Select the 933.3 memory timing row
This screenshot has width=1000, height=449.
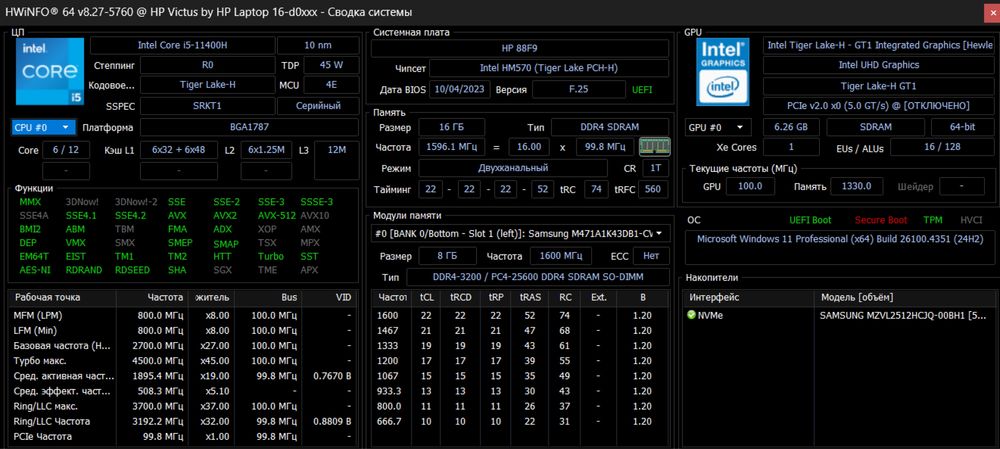(x=520, y=391)
